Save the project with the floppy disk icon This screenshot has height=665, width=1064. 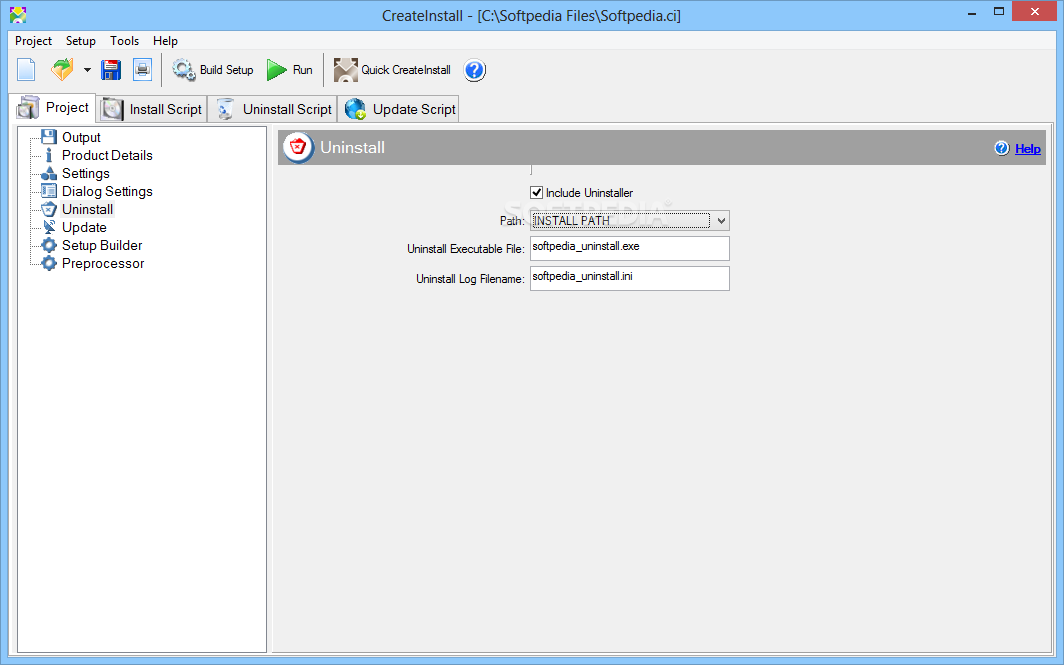(111, 70)
